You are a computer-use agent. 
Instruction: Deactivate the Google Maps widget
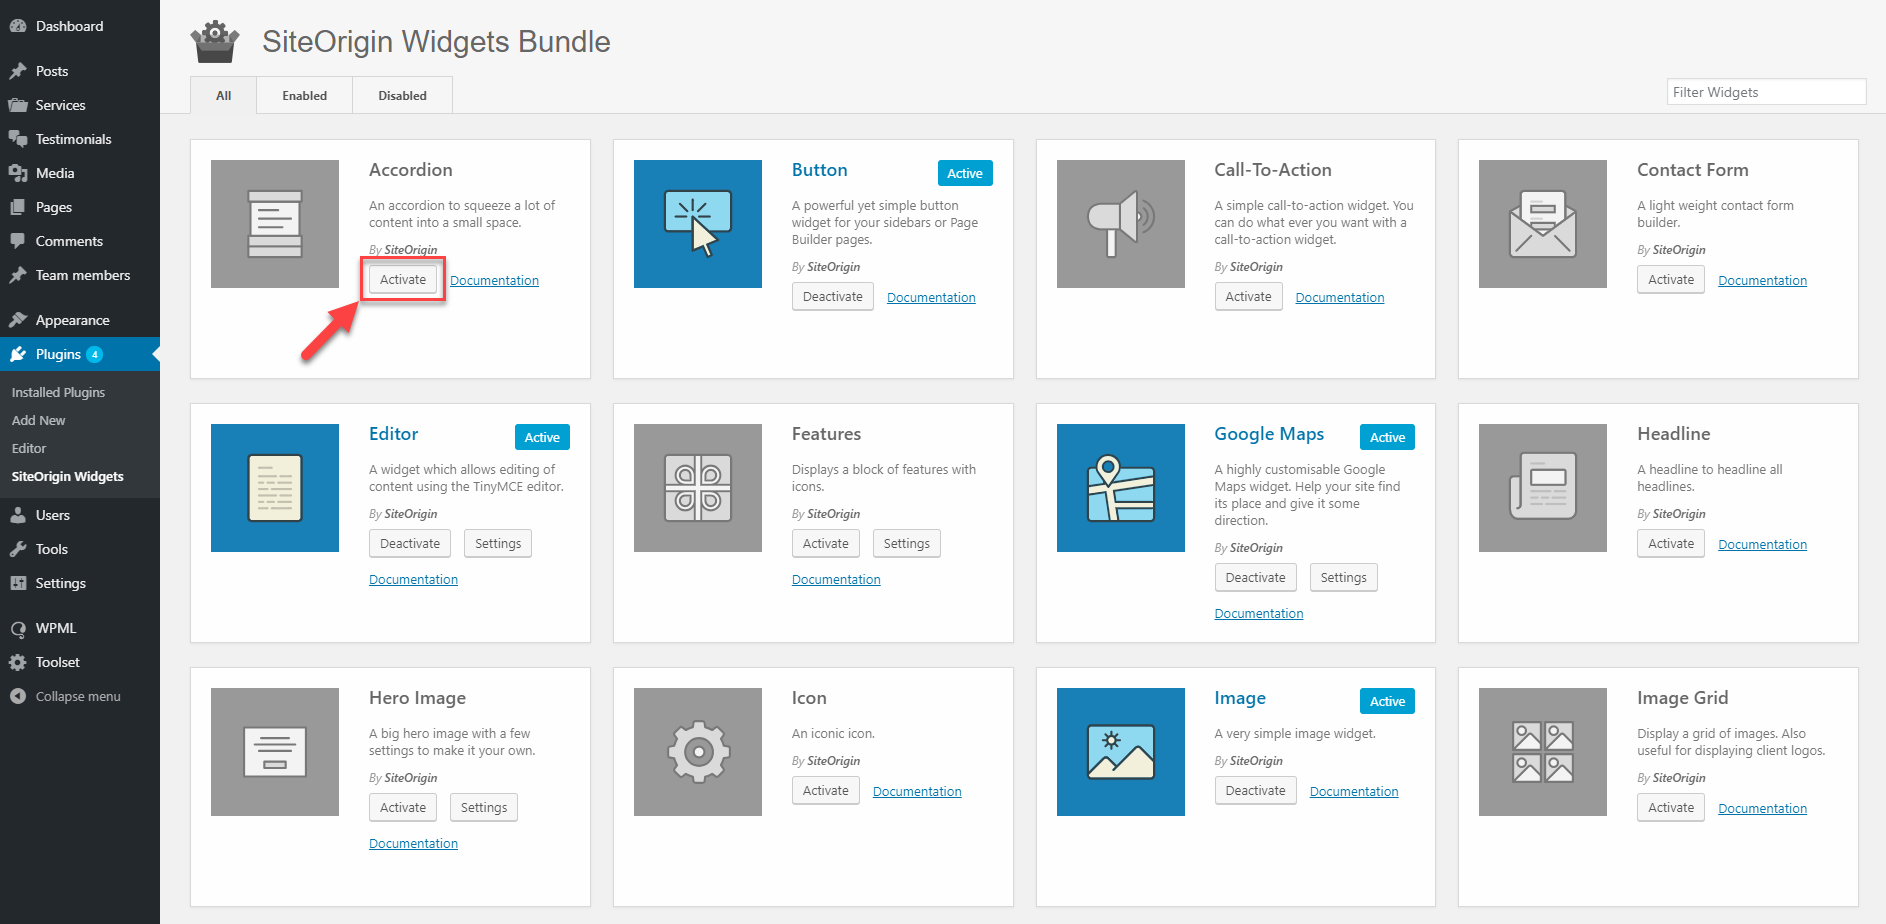[x=1256, y=578]
